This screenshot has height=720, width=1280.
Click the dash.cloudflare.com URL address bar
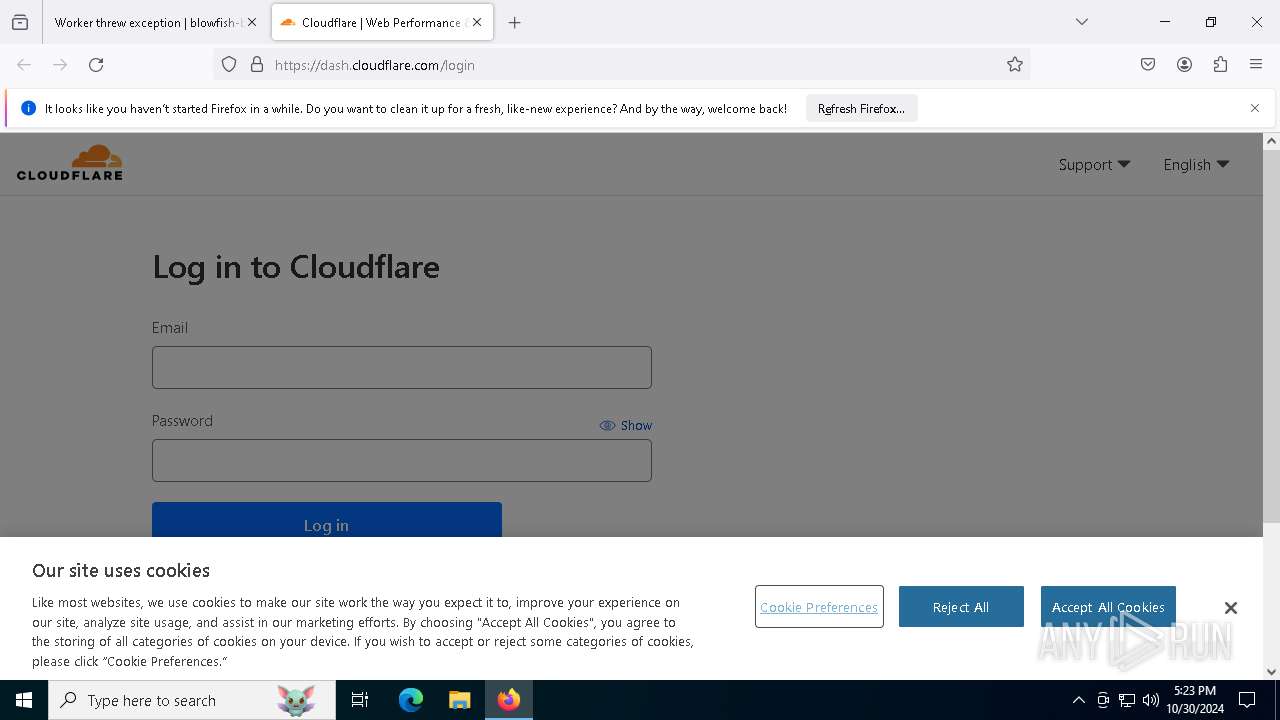[x=620, y=65]
